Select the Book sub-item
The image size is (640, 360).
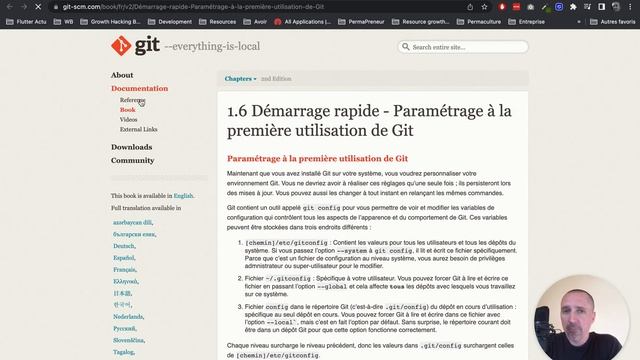click(127, 110)
